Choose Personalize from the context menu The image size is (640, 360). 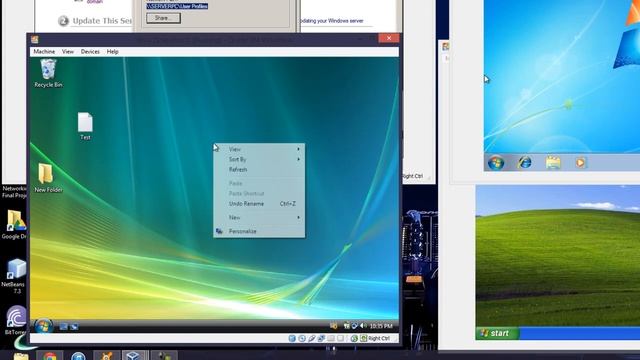point(259,231)
